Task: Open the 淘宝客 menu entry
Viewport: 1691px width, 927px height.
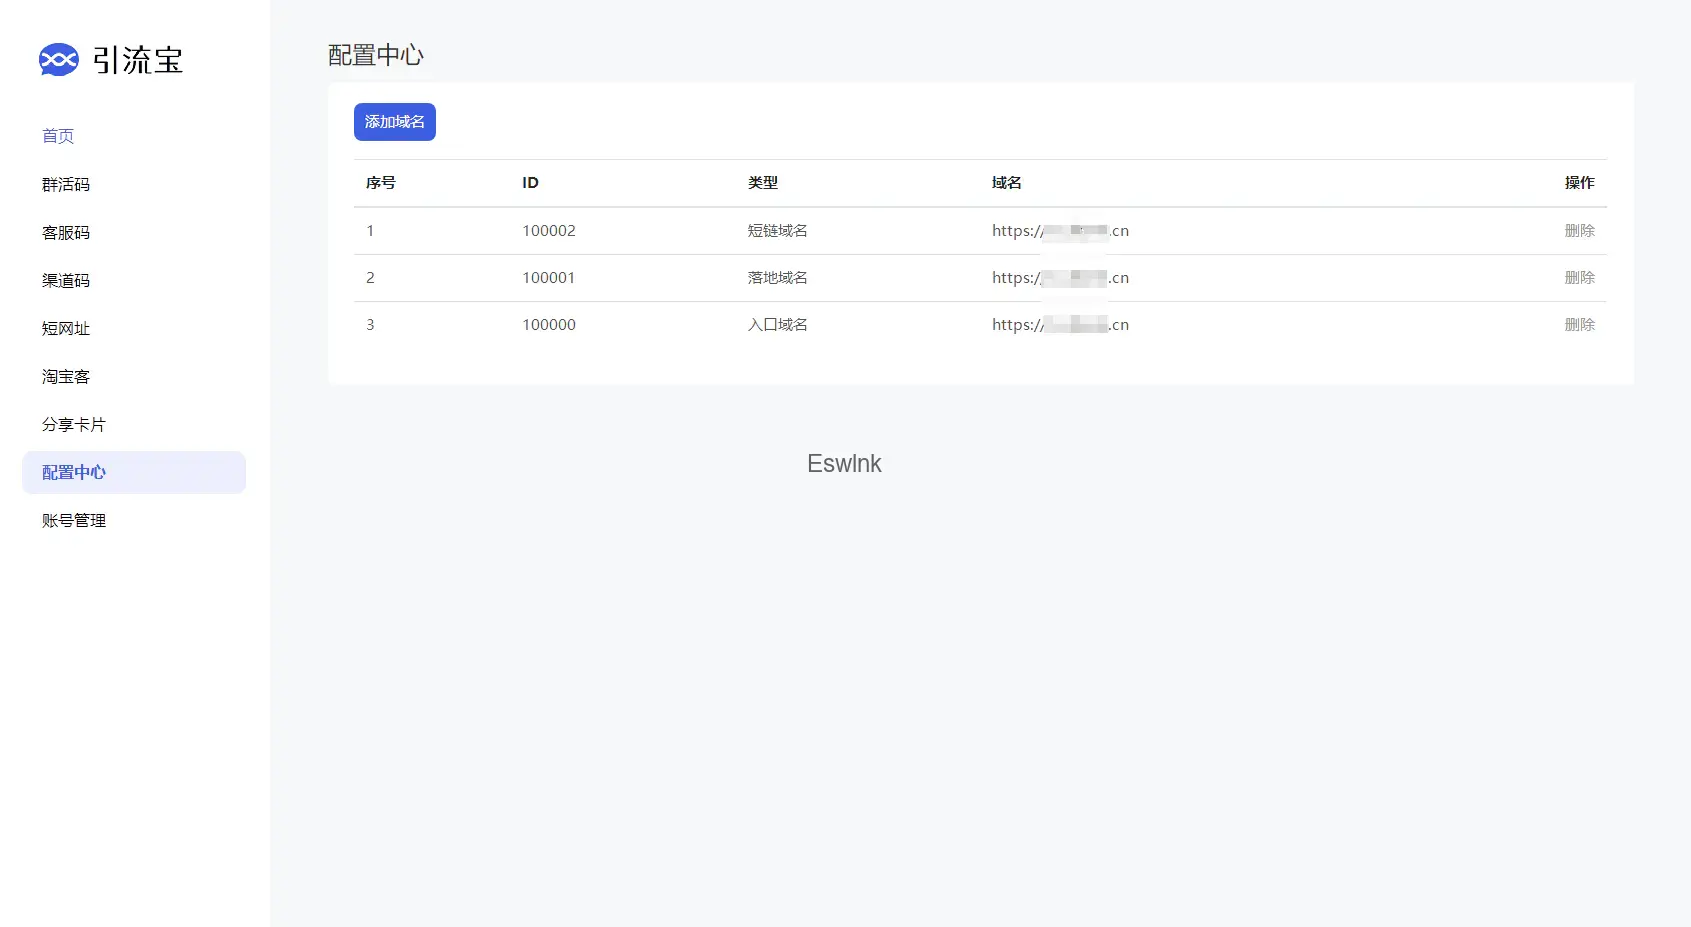Action: pos(66,376)
